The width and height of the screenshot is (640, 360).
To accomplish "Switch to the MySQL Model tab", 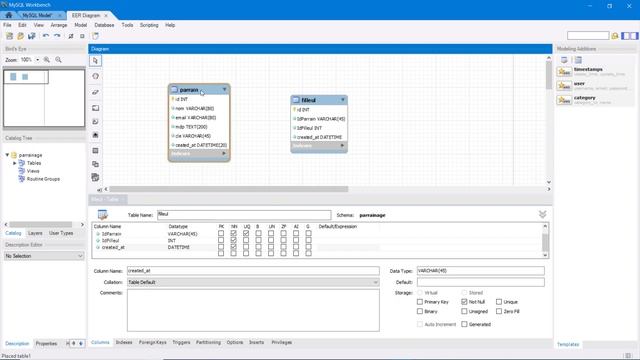I will point(37,15).
